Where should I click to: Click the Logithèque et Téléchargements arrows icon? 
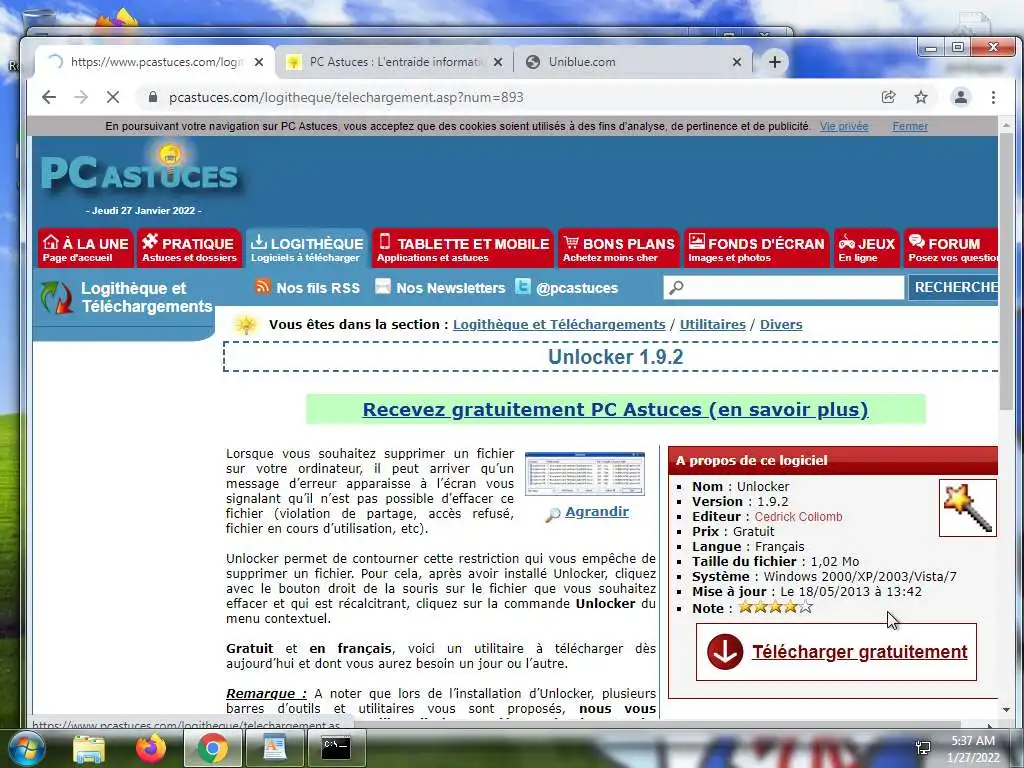point(56,297)
